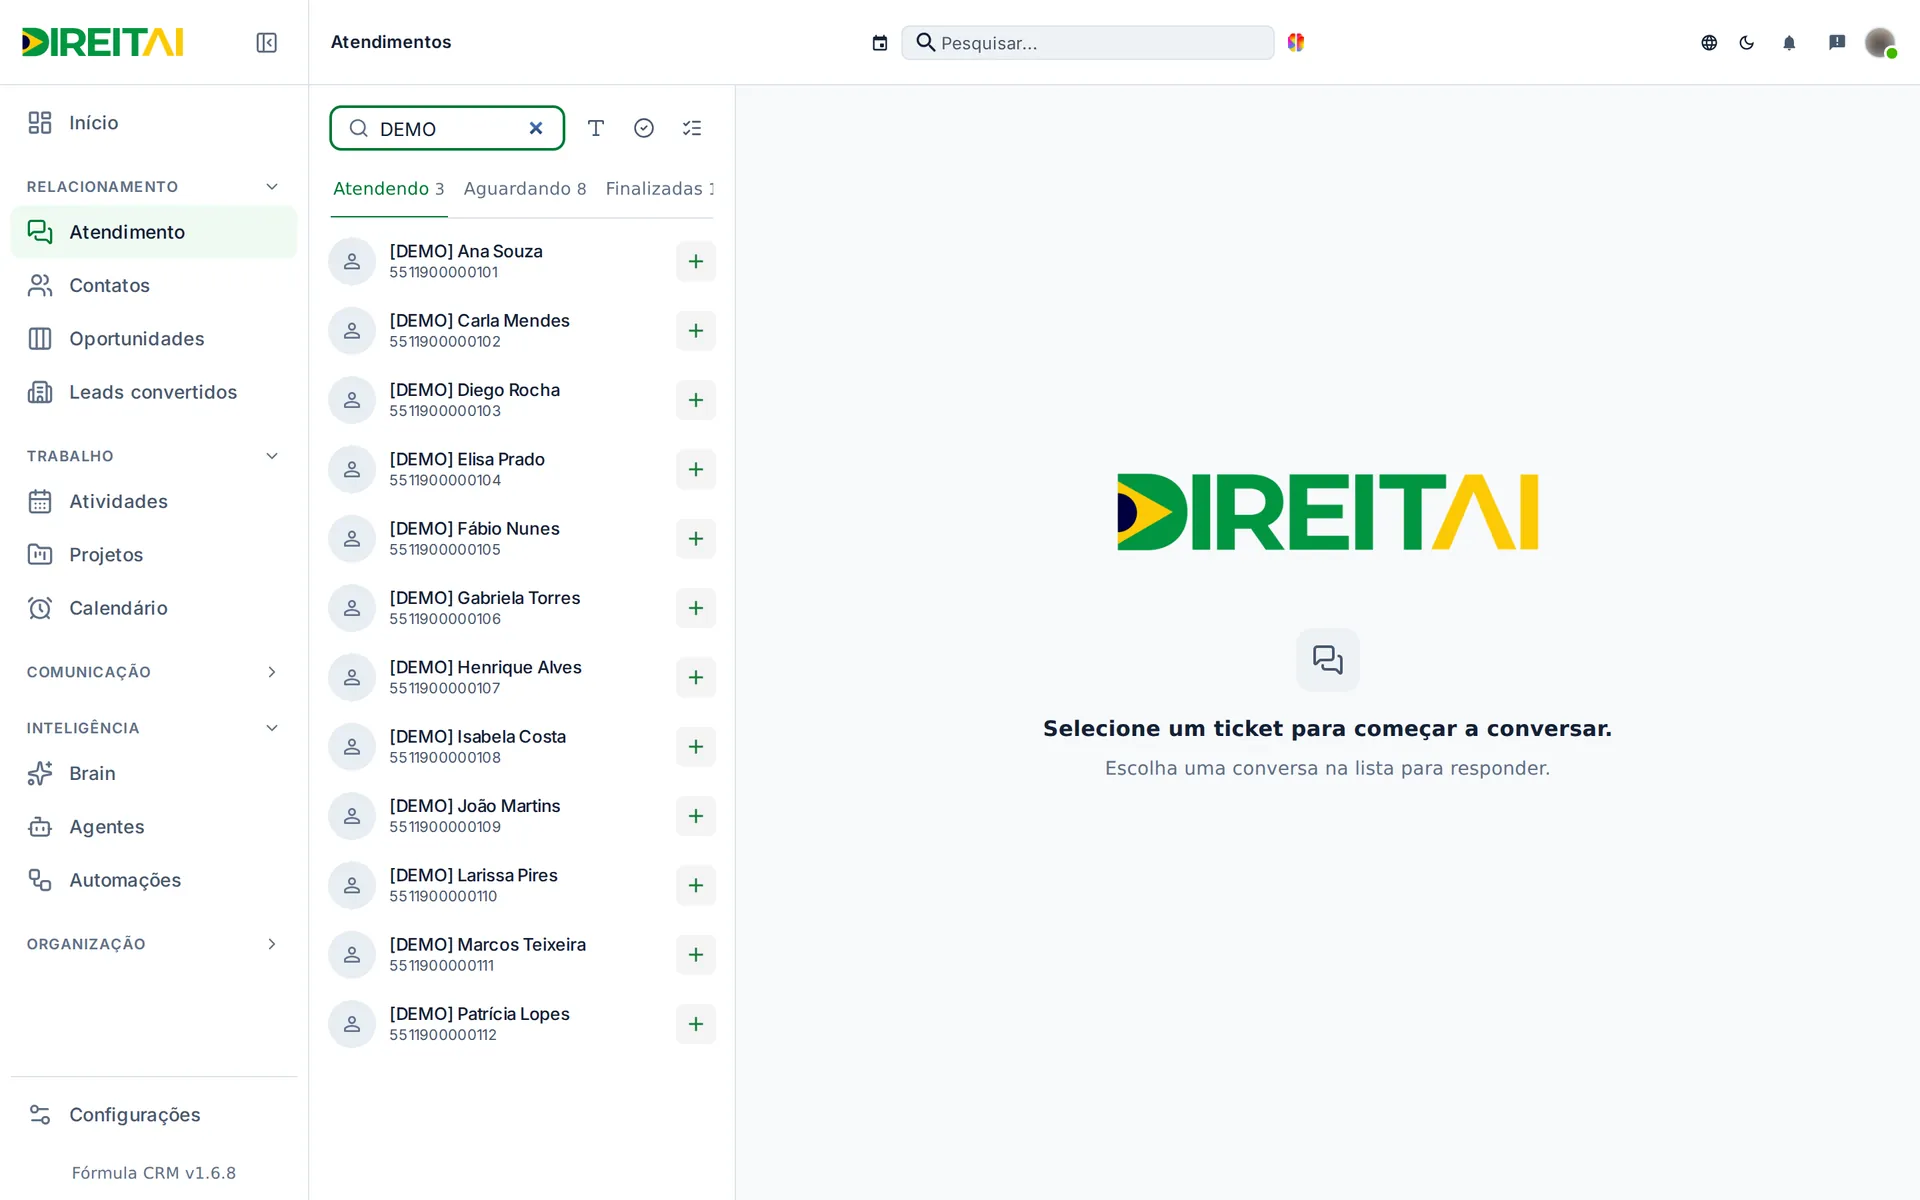The width and height of the screenshot is (1920, 1200).
Task: Add ticket for Isabela Costa
Action: click(696, 747)
